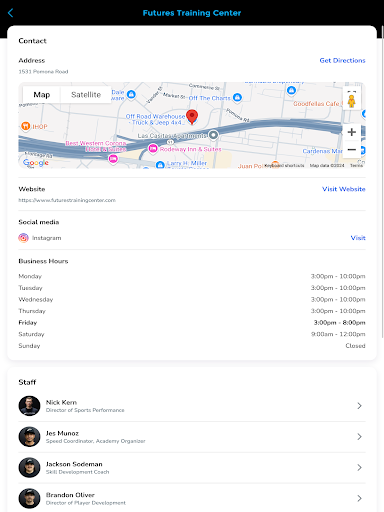
Task: Click Skill Development Coach subtitle
Action: point(78,472)
